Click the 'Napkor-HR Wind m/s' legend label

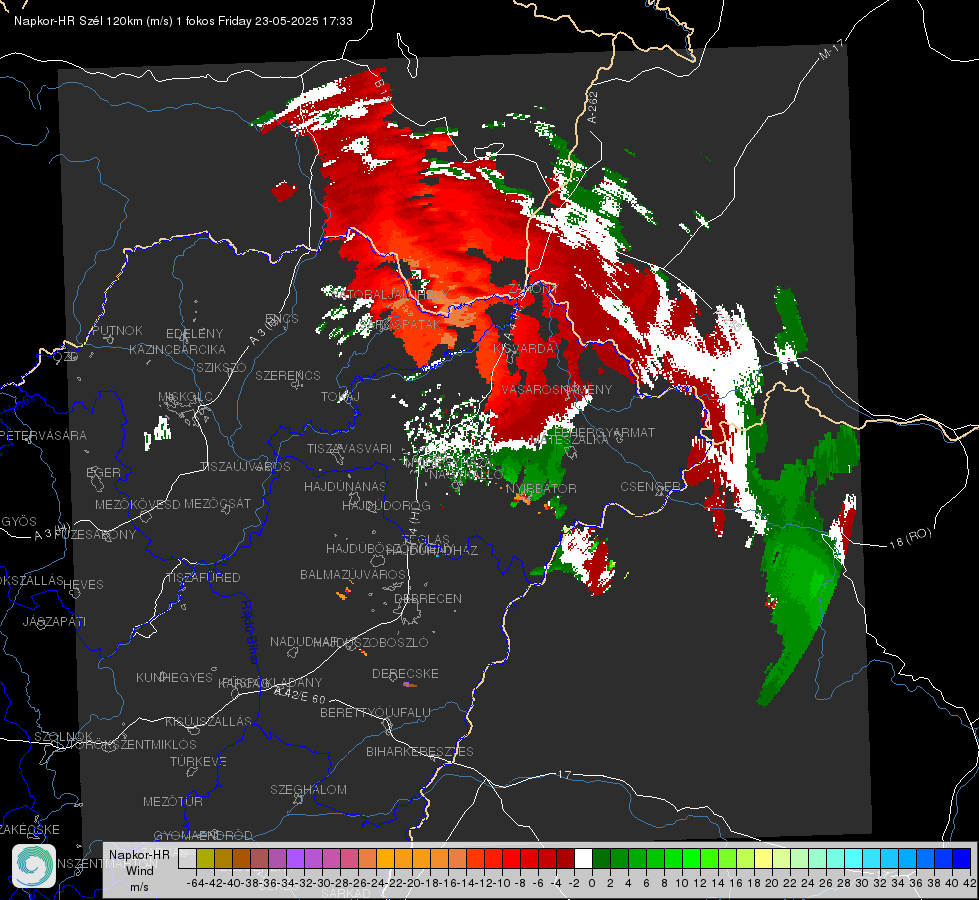139,870
